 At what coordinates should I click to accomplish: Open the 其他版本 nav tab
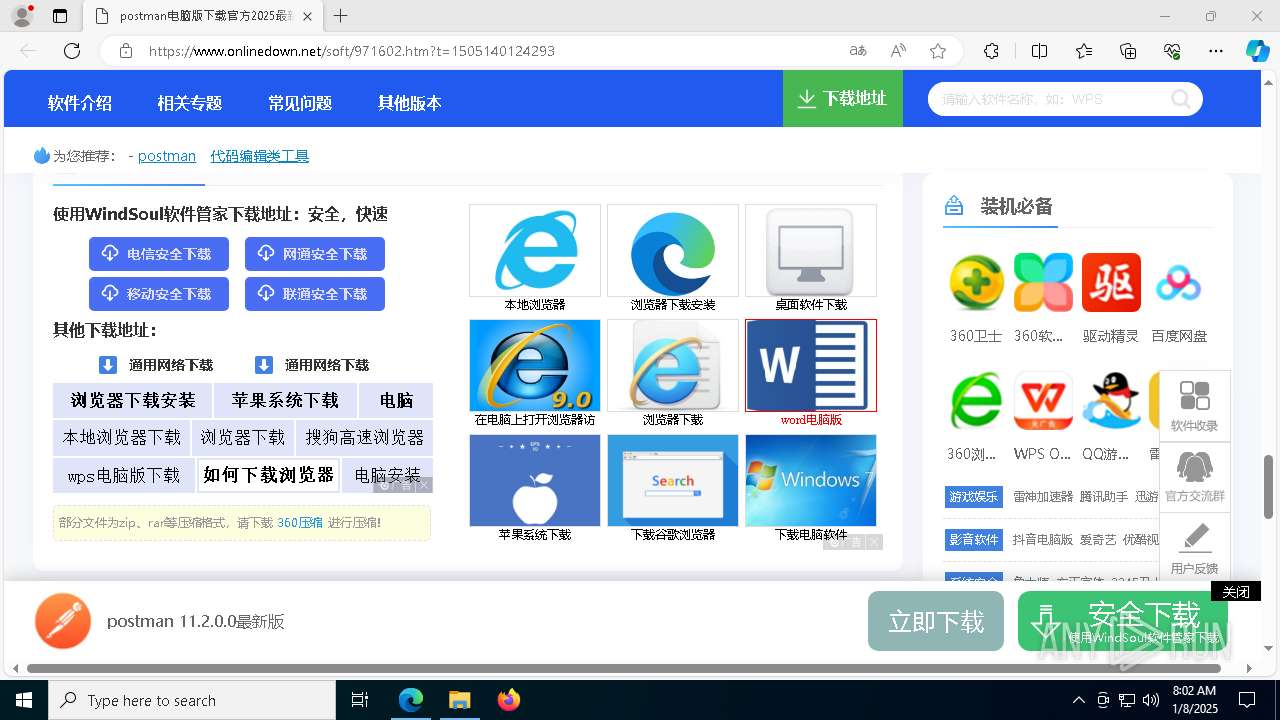(x=410, y=103)
